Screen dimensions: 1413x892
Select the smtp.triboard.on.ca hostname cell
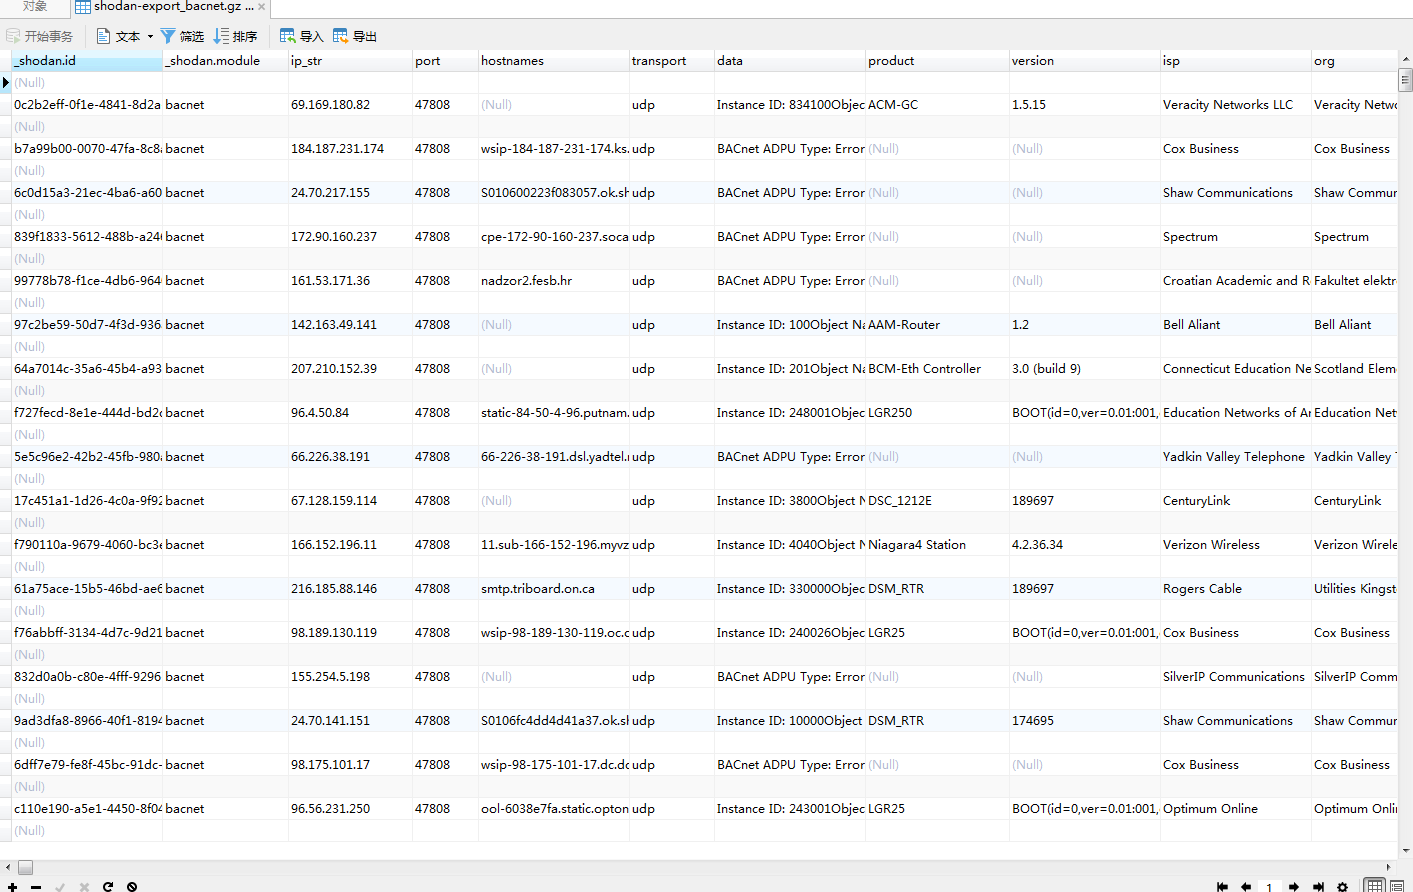click(x=554, y=589)
